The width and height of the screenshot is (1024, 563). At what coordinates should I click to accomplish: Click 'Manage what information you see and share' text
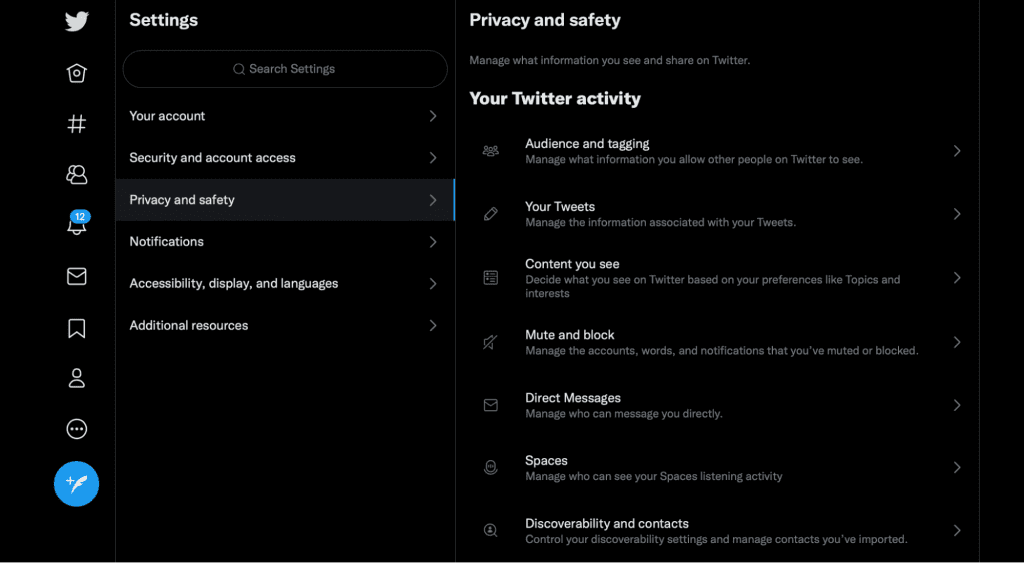pyautogui.click(x=610, y=61)
